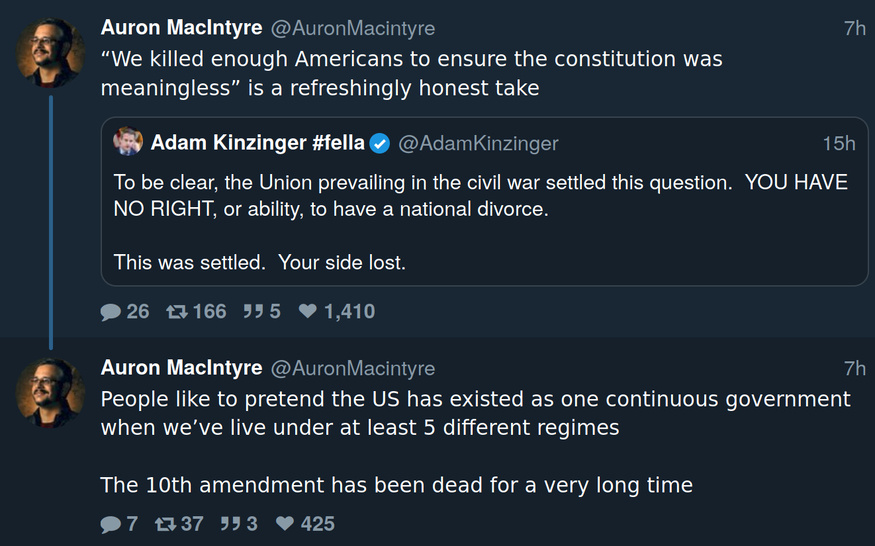Screen dimensions: 875x546
Task: Reply to the tweet about 5 different regimes
Action: (111, 524)
